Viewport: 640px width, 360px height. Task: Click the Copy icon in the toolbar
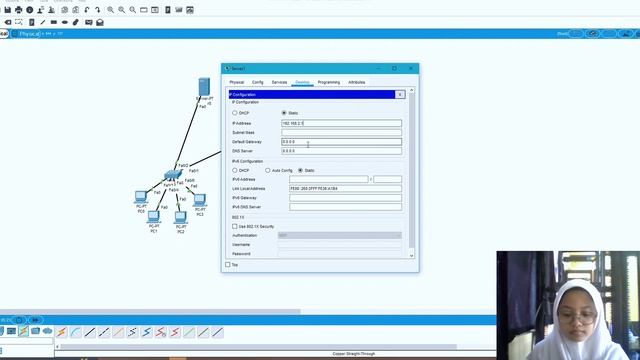tap(64, 10)
